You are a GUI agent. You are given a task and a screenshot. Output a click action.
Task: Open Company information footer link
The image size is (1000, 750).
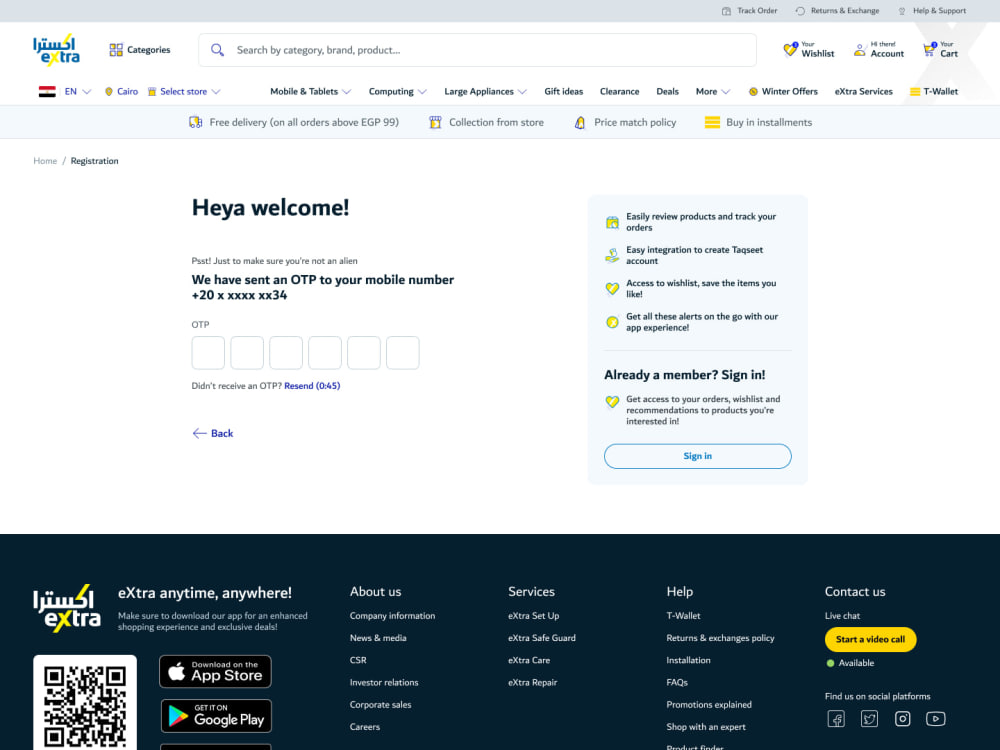point(392,616)
